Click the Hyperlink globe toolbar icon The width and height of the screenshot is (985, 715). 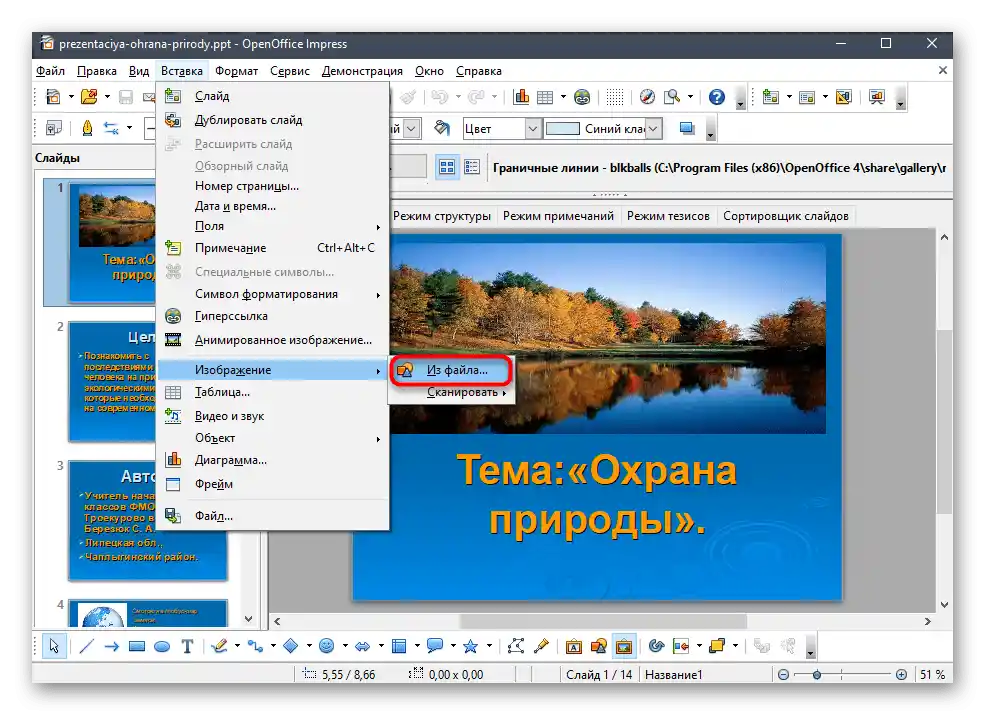582,97
